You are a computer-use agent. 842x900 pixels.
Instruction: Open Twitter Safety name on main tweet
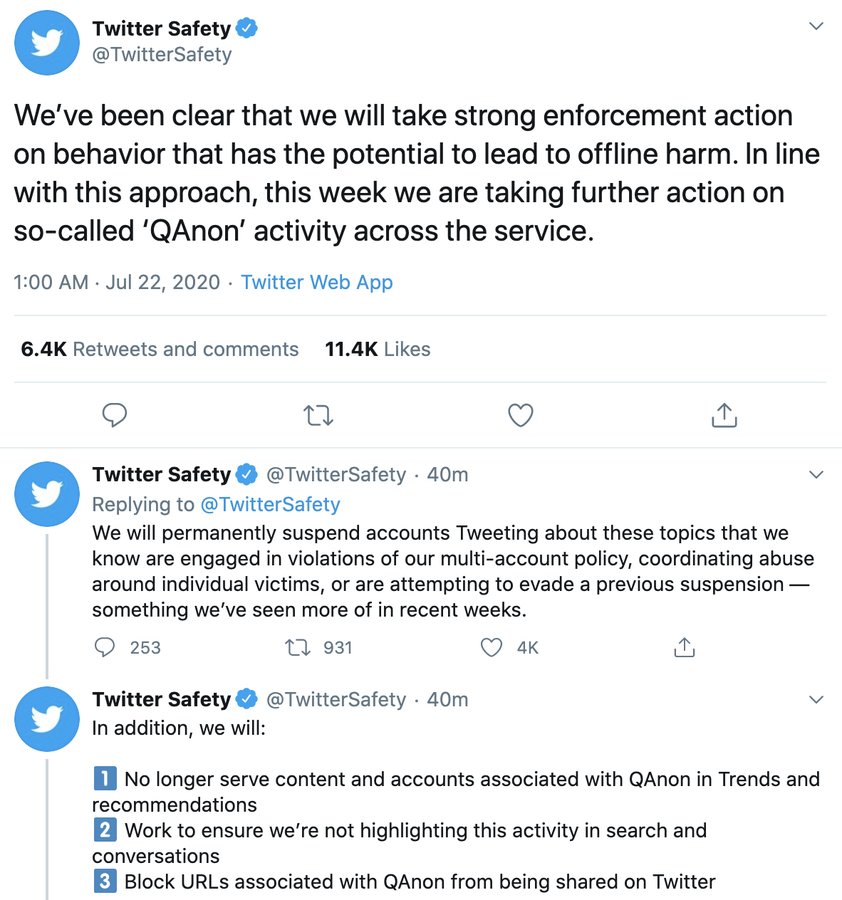tap(161, 28)
